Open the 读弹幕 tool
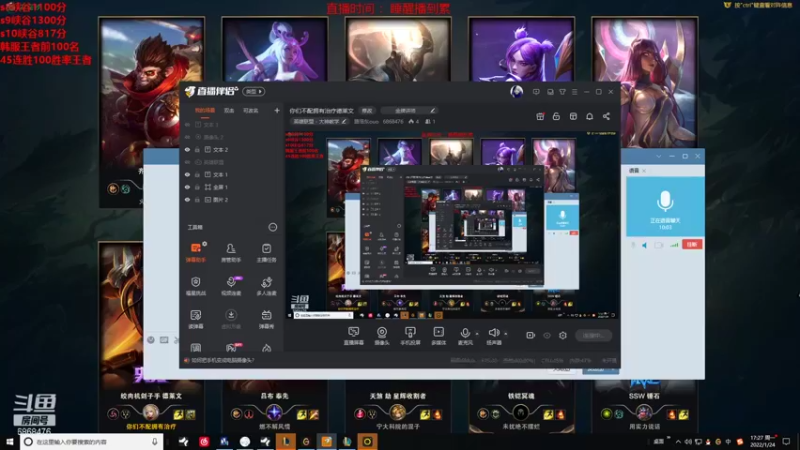The image size is (800, 450). [x=195, y=319]
